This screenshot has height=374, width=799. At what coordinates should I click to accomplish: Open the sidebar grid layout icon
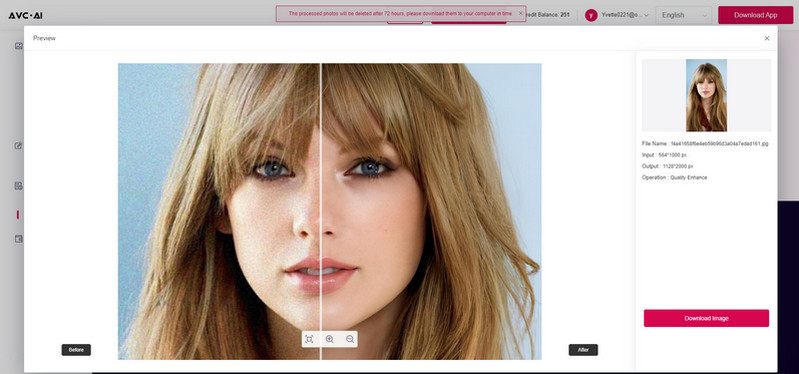click(x=19, y=186)
